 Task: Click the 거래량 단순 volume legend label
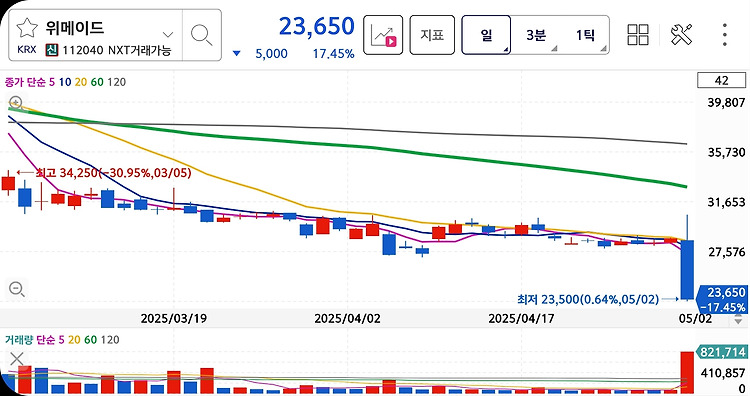(30, 340)
